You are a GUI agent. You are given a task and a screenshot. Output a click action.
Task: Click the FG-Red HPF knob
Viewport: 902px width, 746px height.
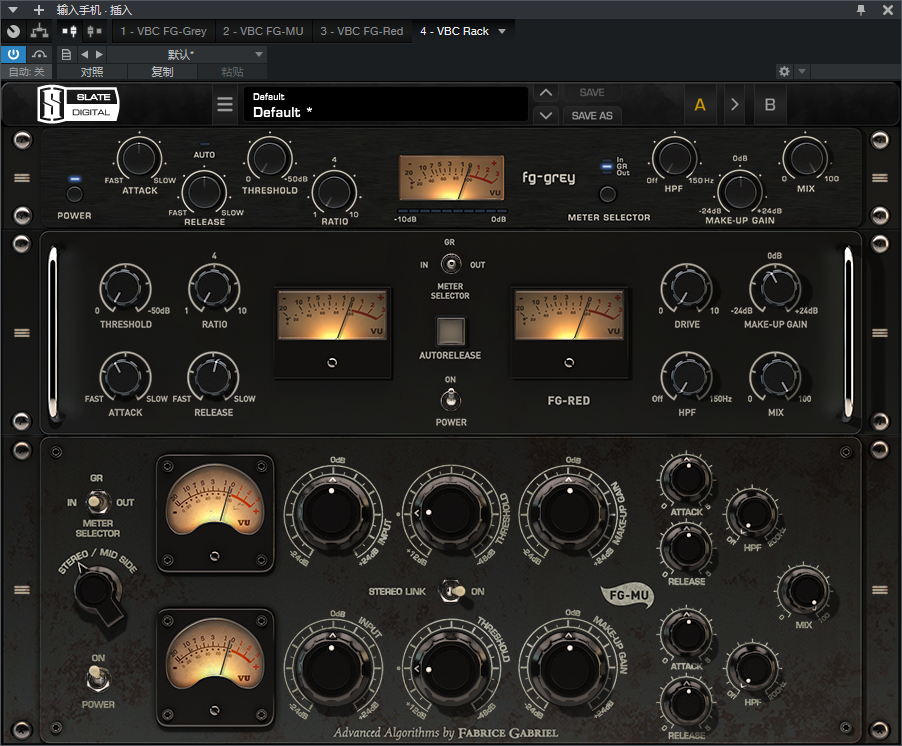click(x=687, y=377)
